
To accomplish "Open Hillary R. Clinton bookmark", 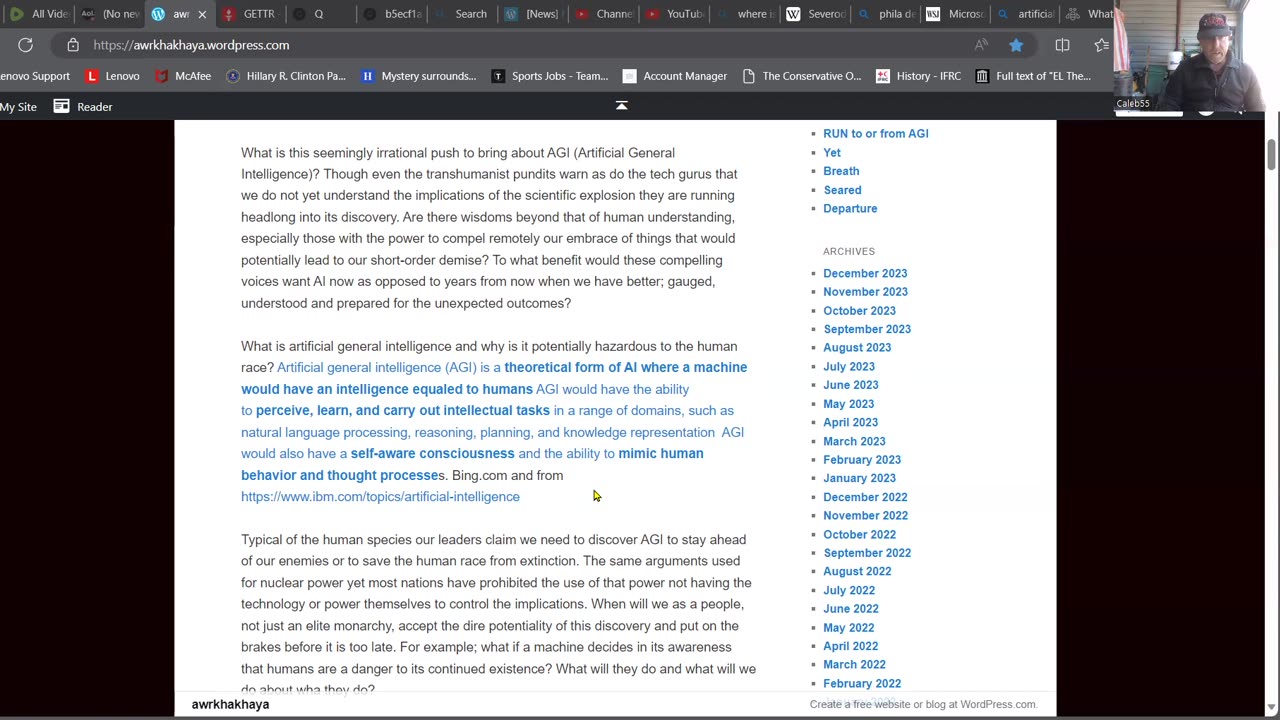I will pyautogui.click(x=286, y=76).
